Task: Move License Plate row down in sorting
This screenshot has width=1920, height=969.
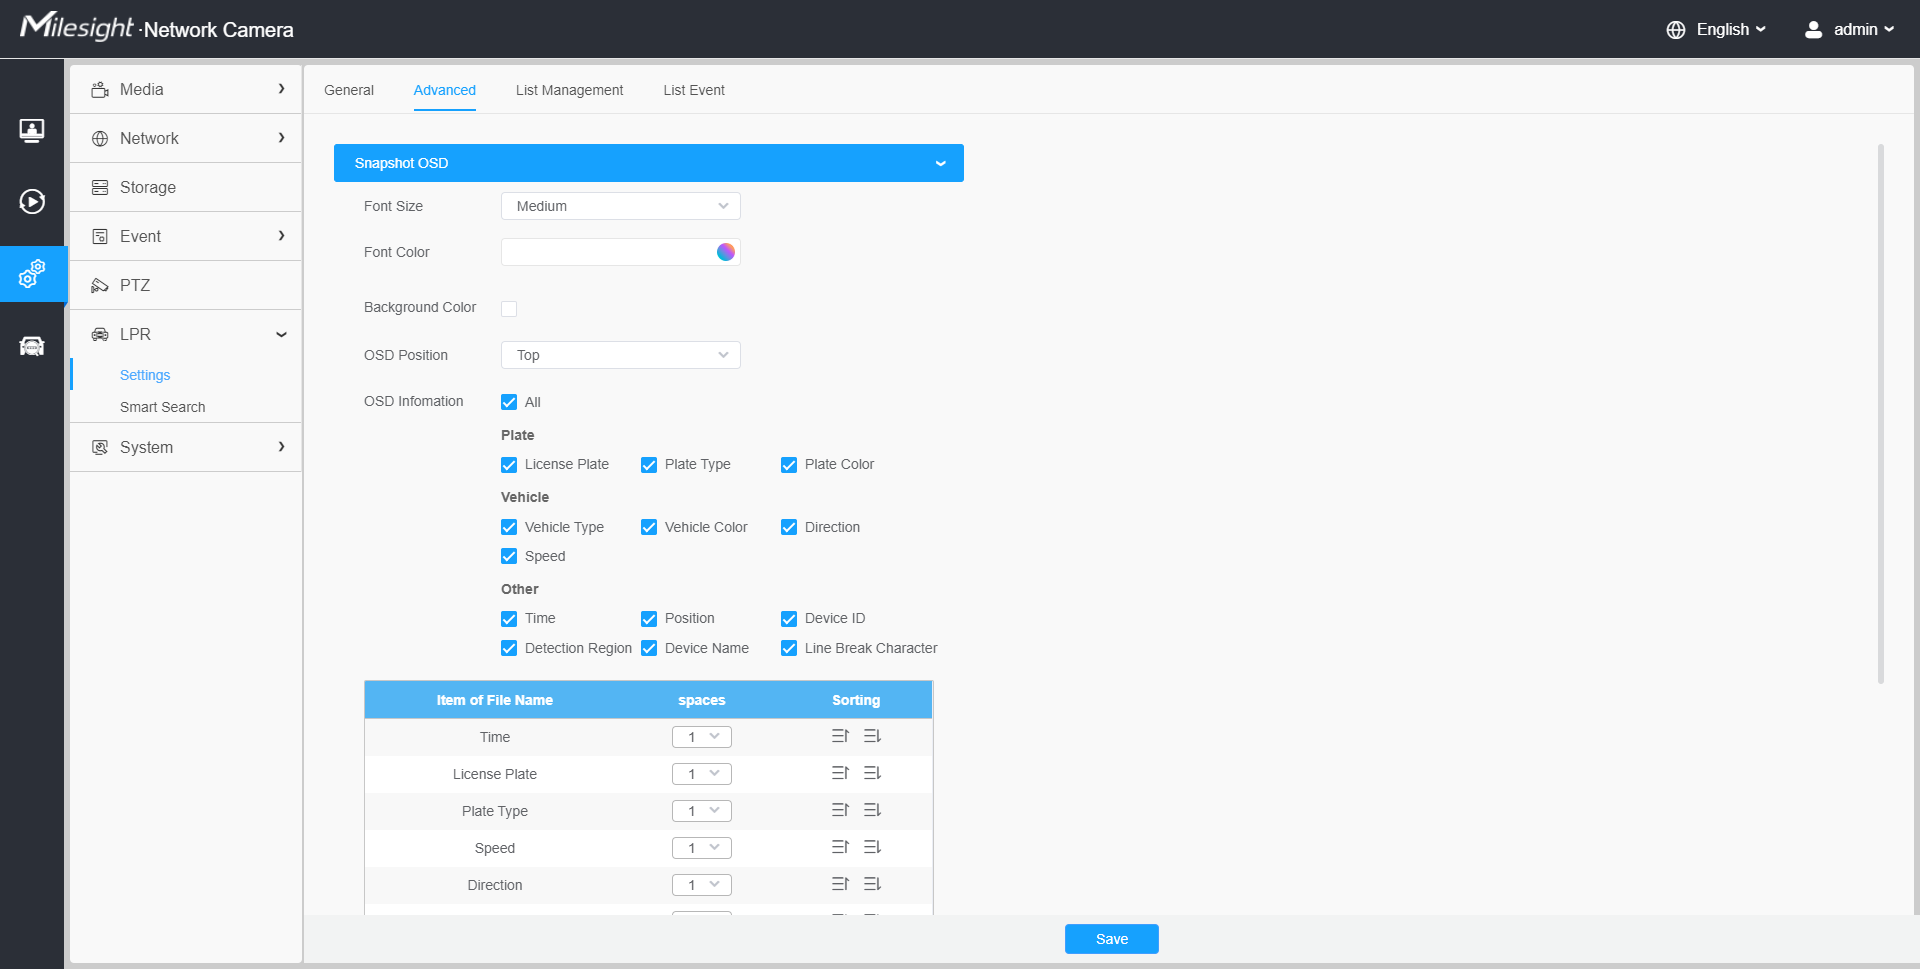Action: [x=872, y=773]
